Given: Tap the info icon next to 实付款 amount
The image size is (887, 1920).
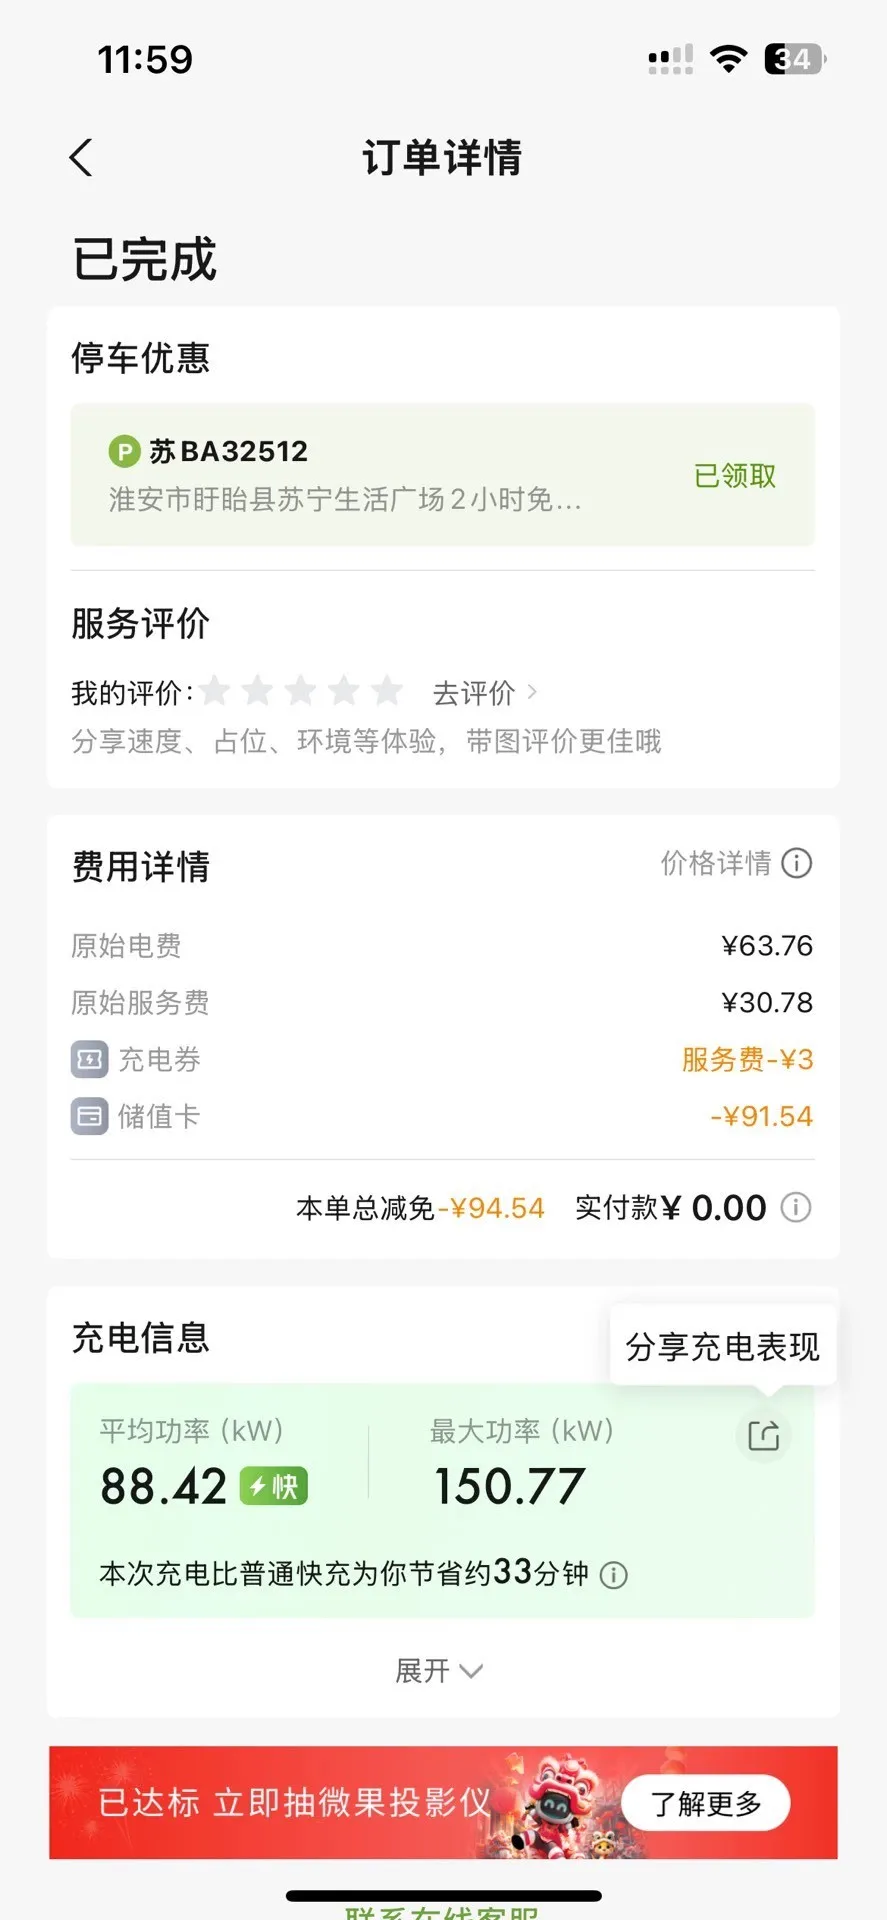Looking at the screenshot, I should coord(796,1207).
